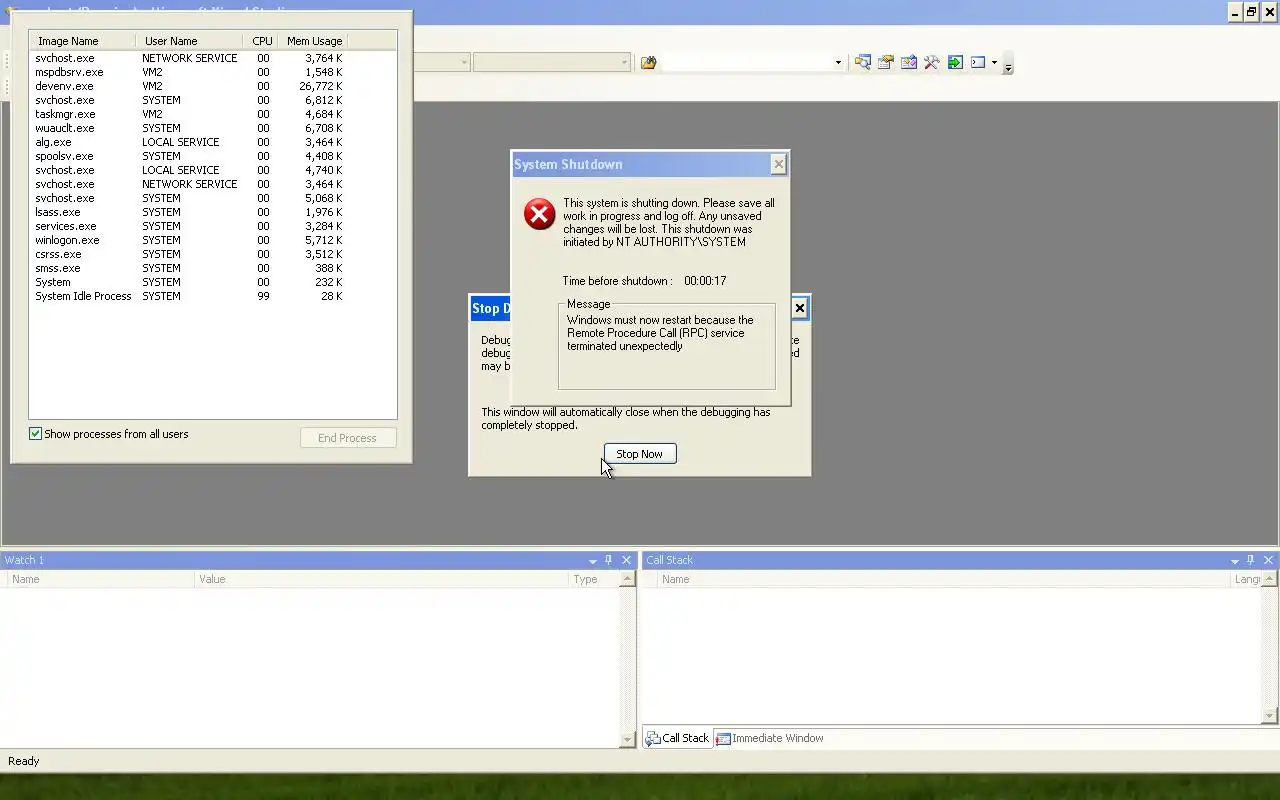Toggle auto-hide pin on Watch 1 panel
Image resolution: width=1280 pixels, height=800 pixels.
(x=608, y=560)
